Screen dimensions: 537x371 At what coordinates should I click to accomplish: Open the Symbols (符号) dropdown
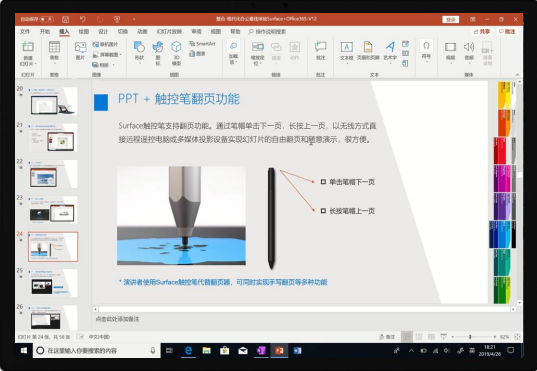coord(426,51)
